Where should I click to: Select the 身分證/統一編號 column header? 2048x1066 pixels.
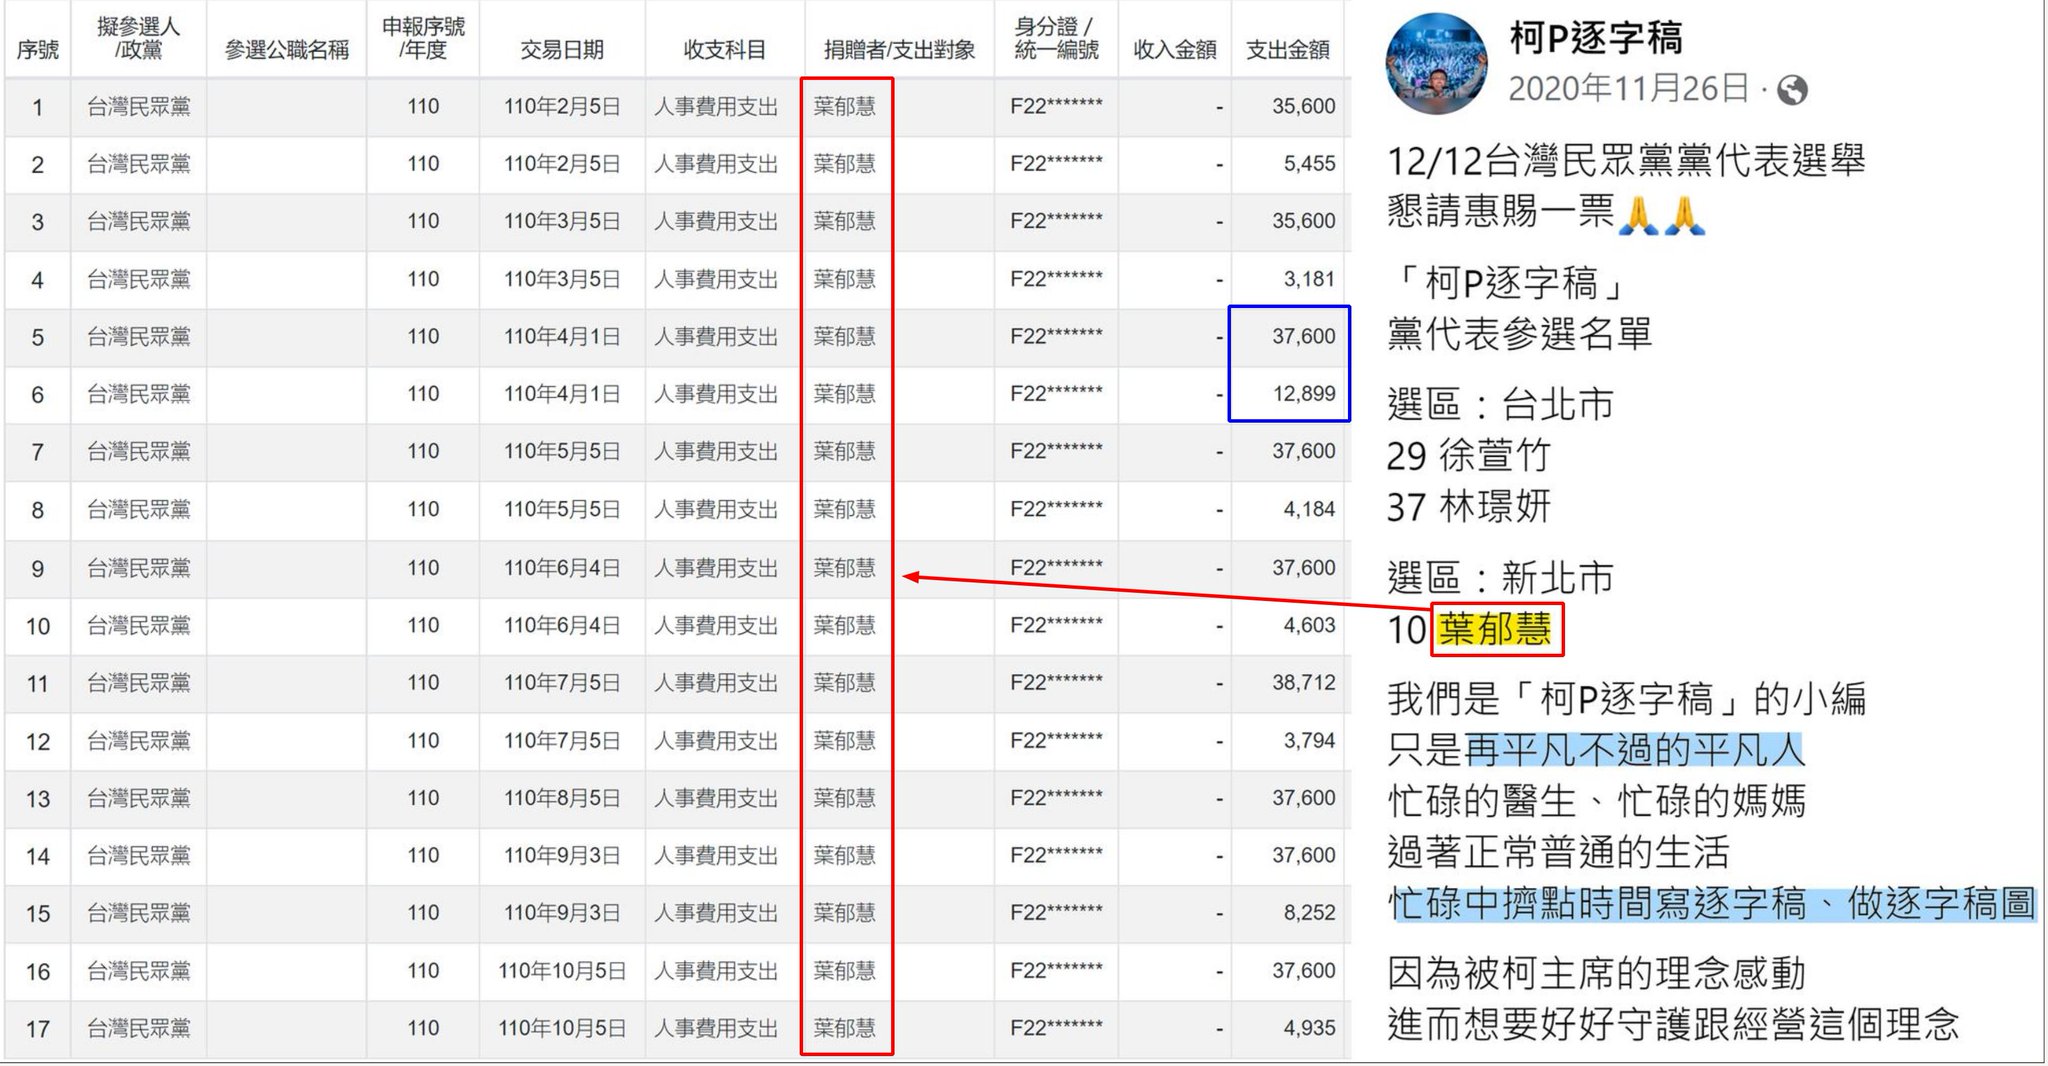1056,38
